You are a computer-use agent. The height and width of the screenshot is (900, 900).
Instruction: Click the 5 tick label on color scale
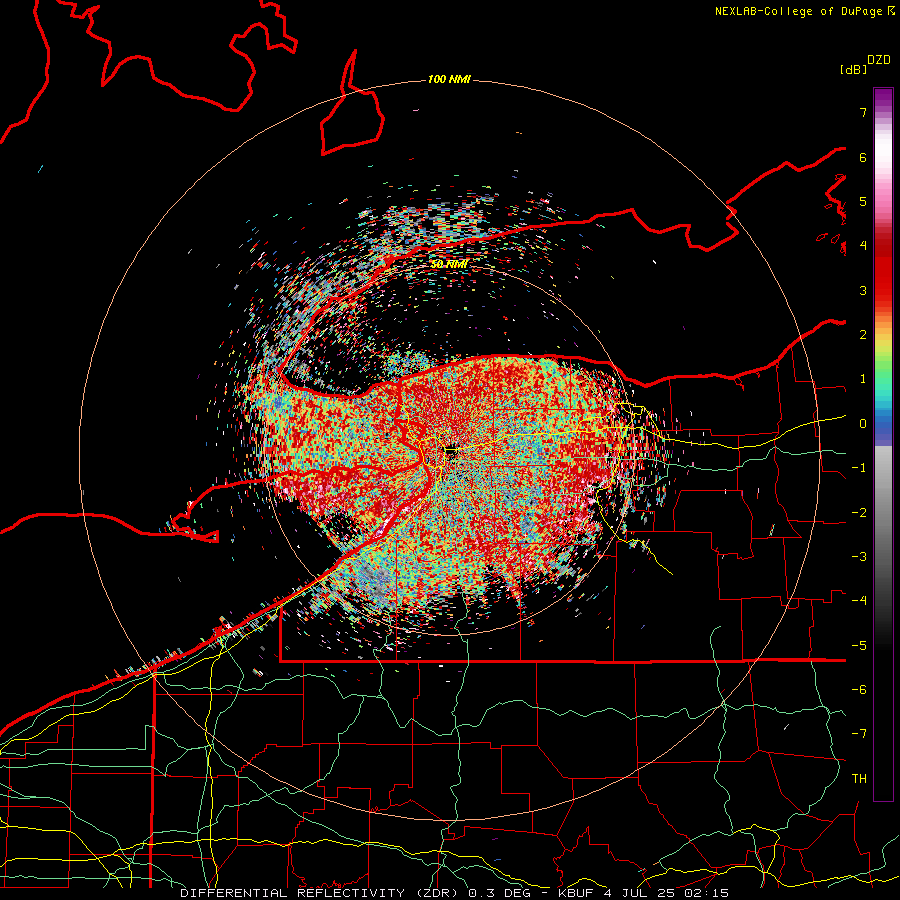pos(863,201)
